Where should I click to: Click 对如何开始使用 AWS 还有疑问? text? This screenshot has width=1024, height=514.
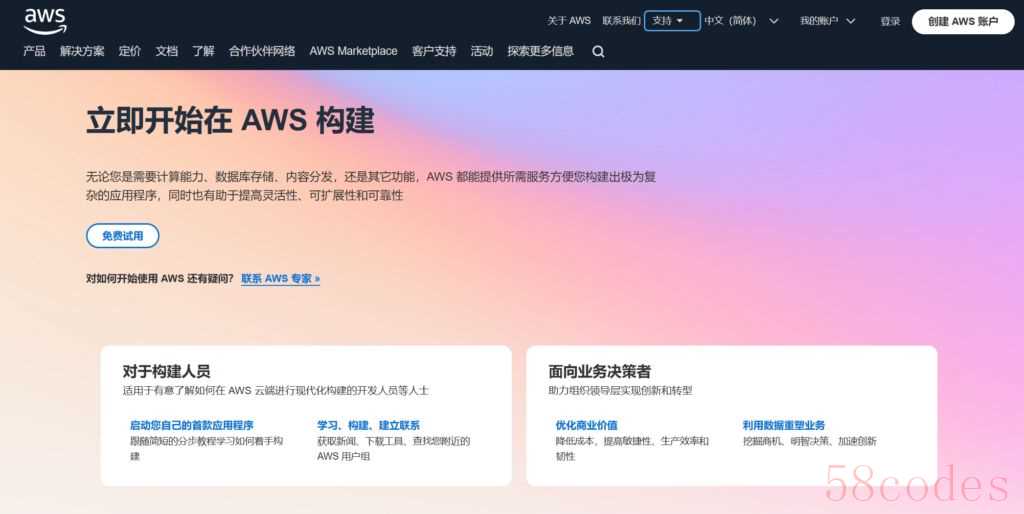coord(160,279)
